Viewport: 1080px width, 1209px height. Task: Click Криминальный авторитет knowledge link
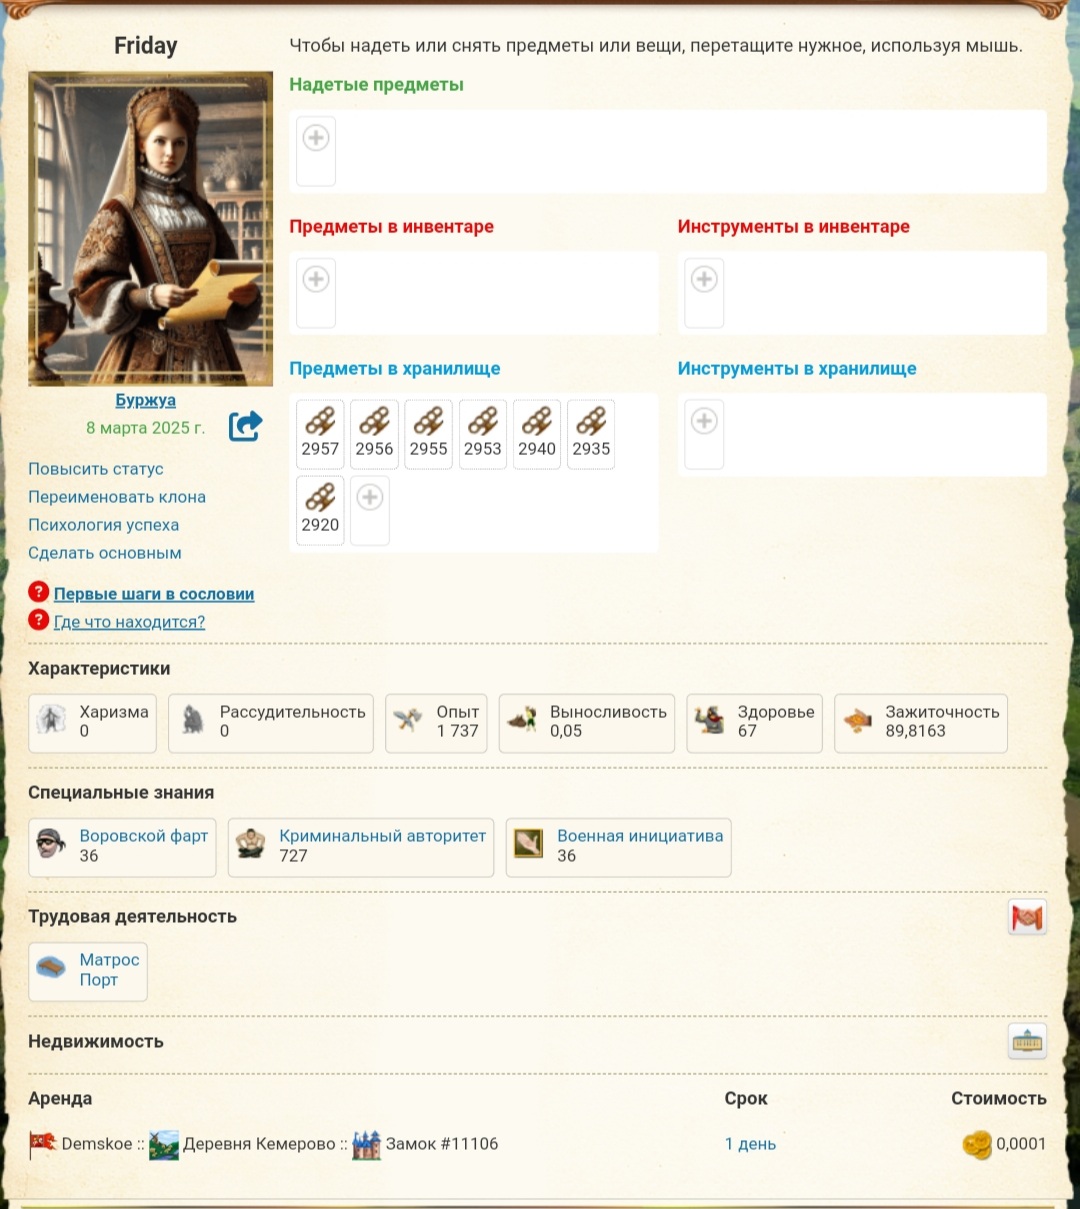[x=383, y=836]
